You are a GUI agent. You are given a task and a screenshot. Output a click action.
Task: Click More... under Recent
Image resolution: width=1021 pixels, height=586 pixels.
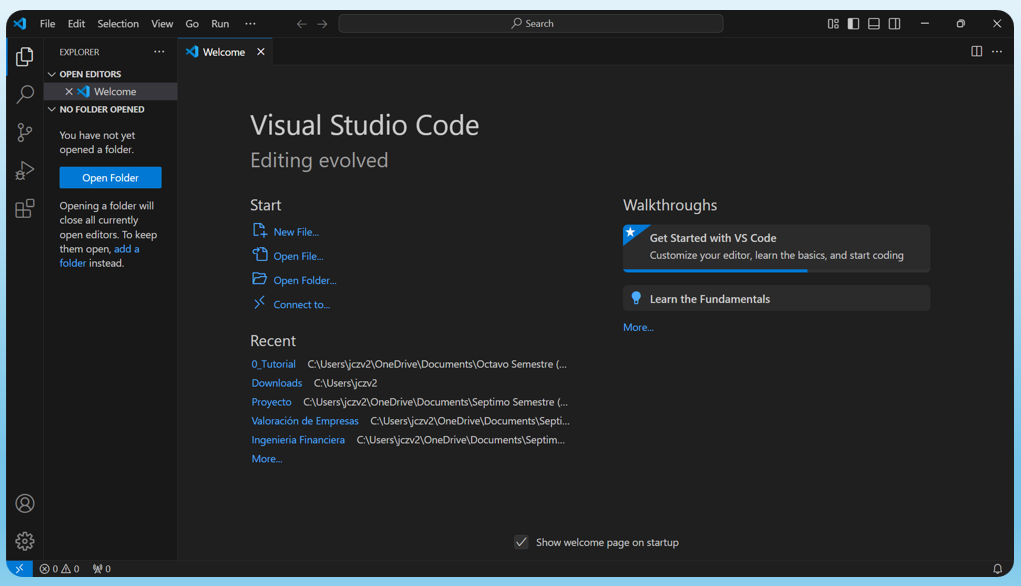267,458
